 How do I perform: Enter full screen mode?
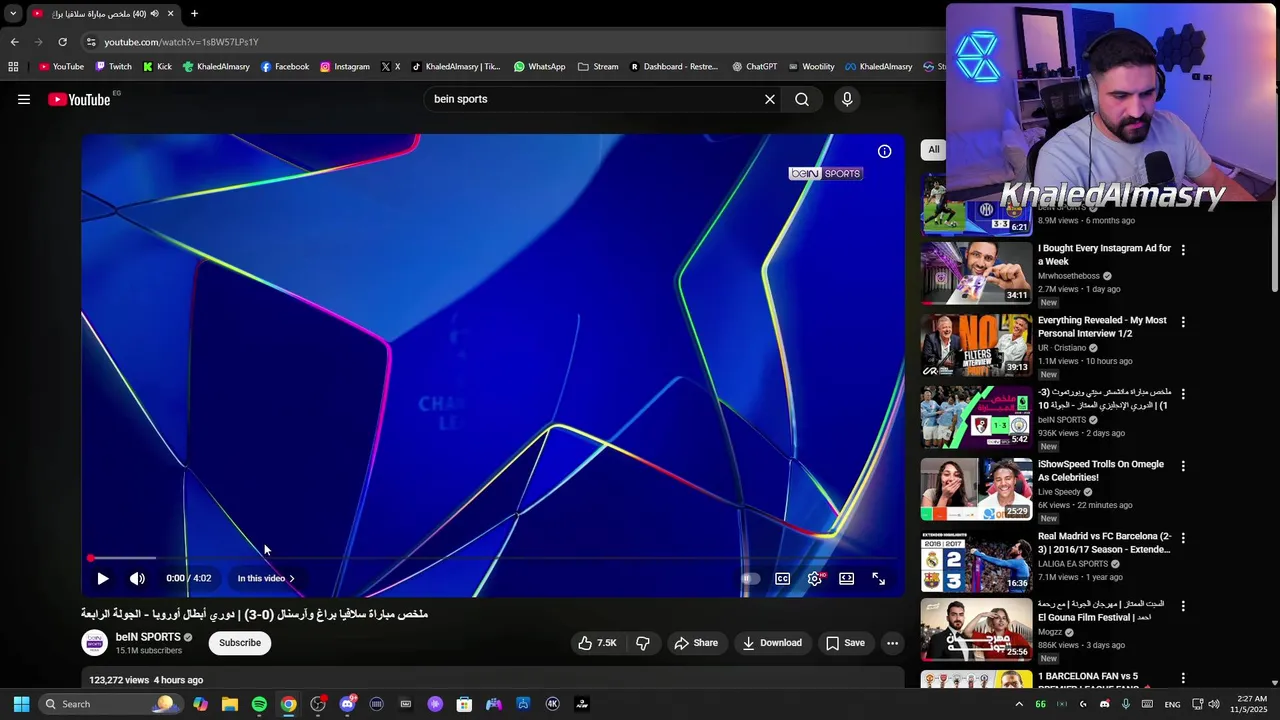click(878, 578)
